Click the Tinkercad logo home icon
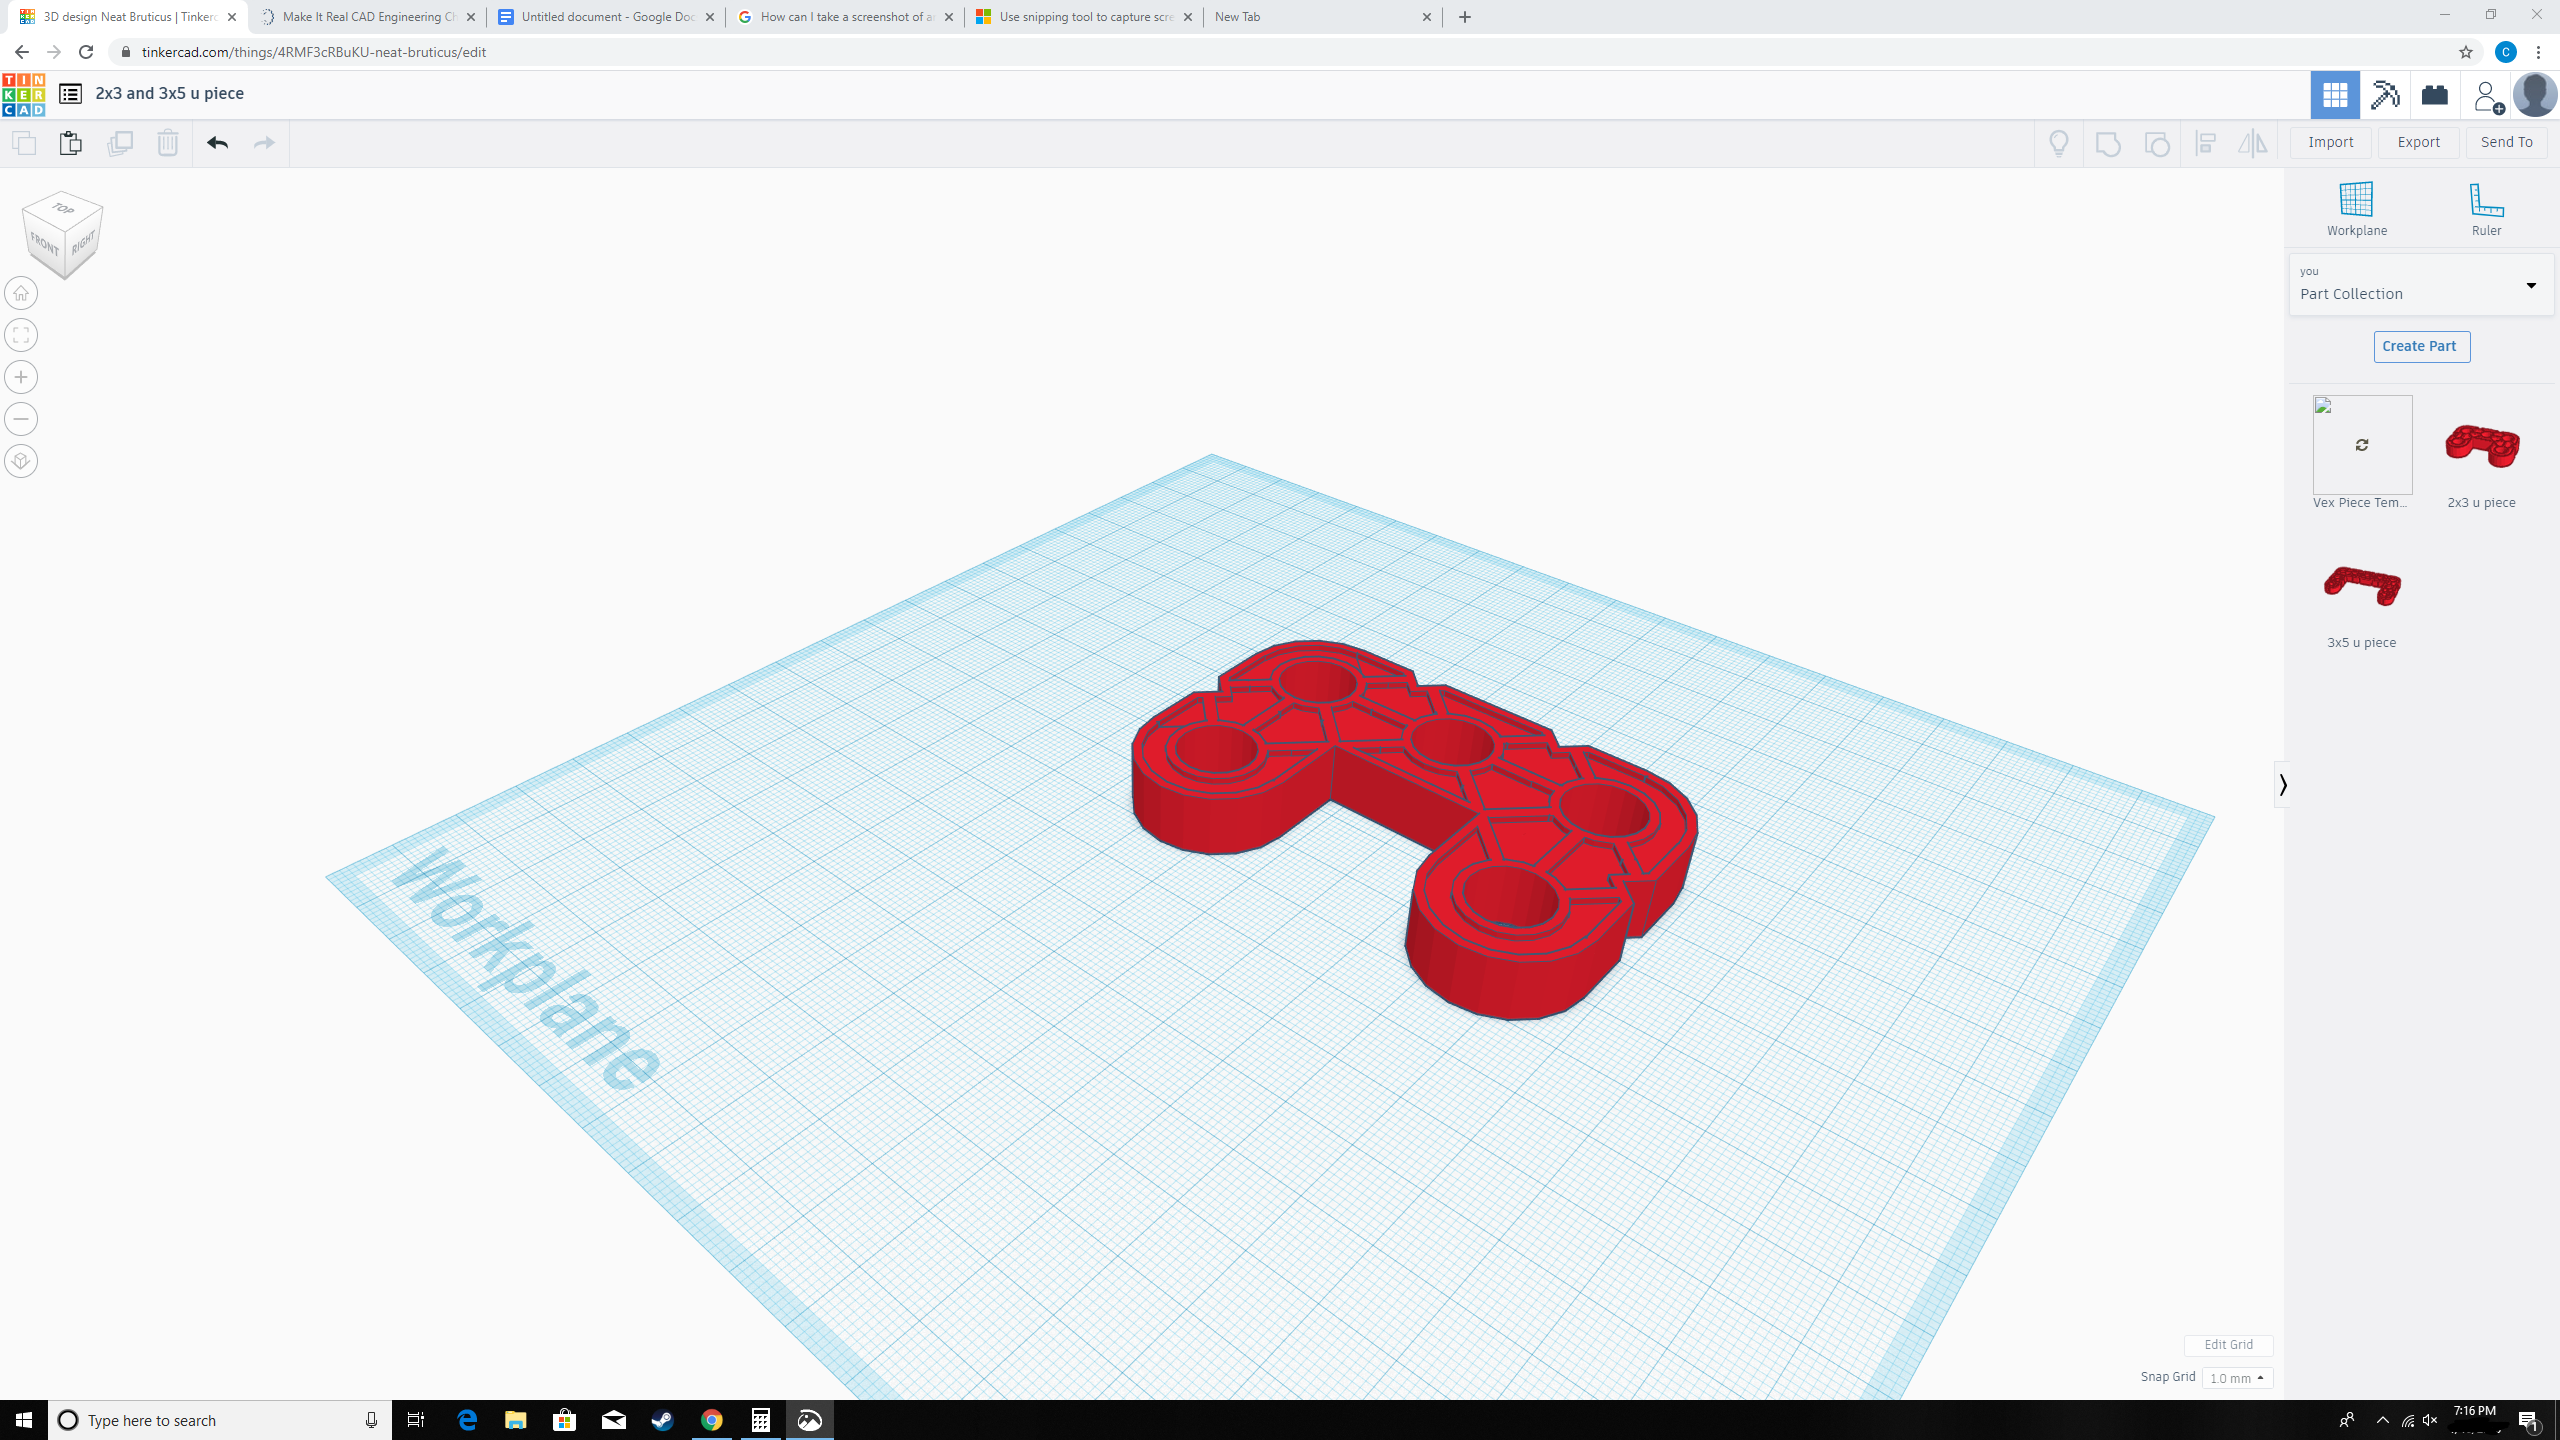The width and height of the screenshot is (2560, 1440). [23, 94]
